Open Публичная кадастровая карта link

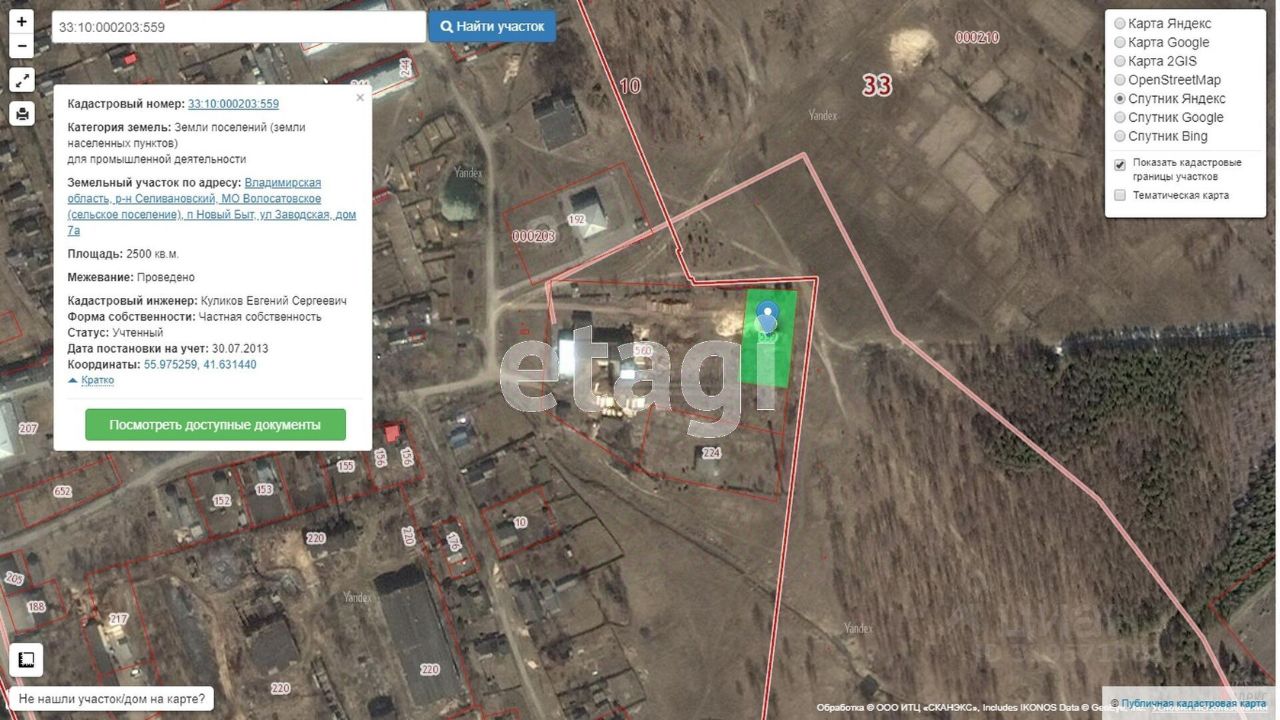(x=1193, y=704)
